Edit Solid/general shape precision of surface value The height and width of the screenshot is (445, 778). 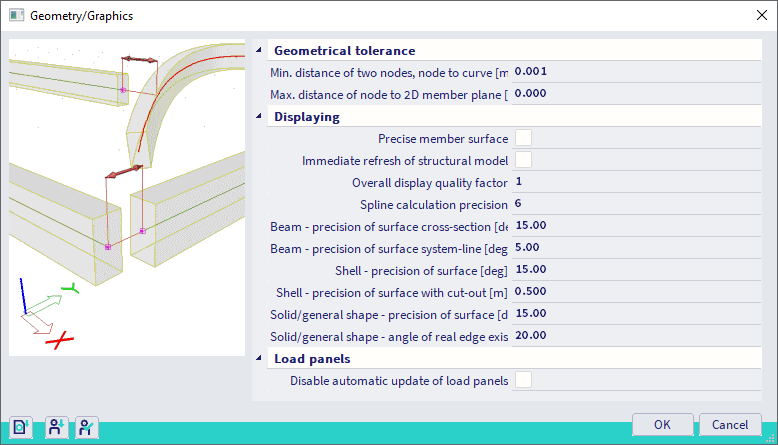[636, 314]
